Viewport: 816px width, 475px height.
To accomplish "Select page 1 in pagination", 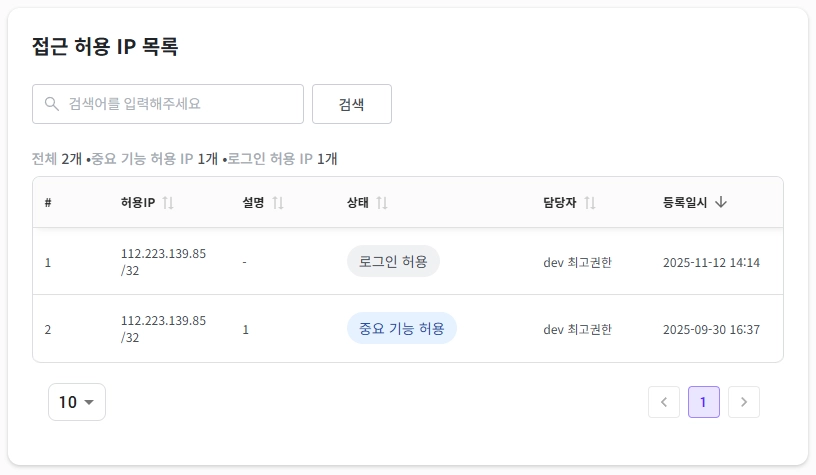I will pyautogui.click(x=704, y=402).
